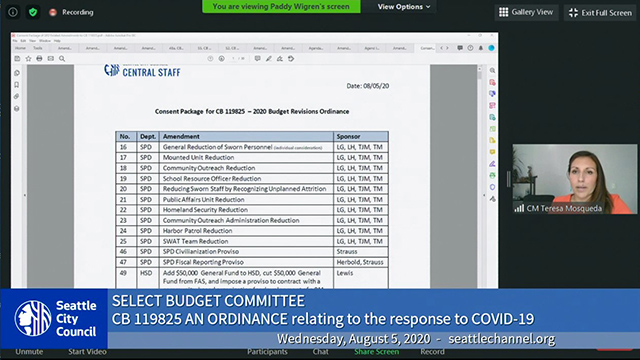Open the Acrobat Home tab
This screenshot has width=640, height=360.
tap(20, 48)
